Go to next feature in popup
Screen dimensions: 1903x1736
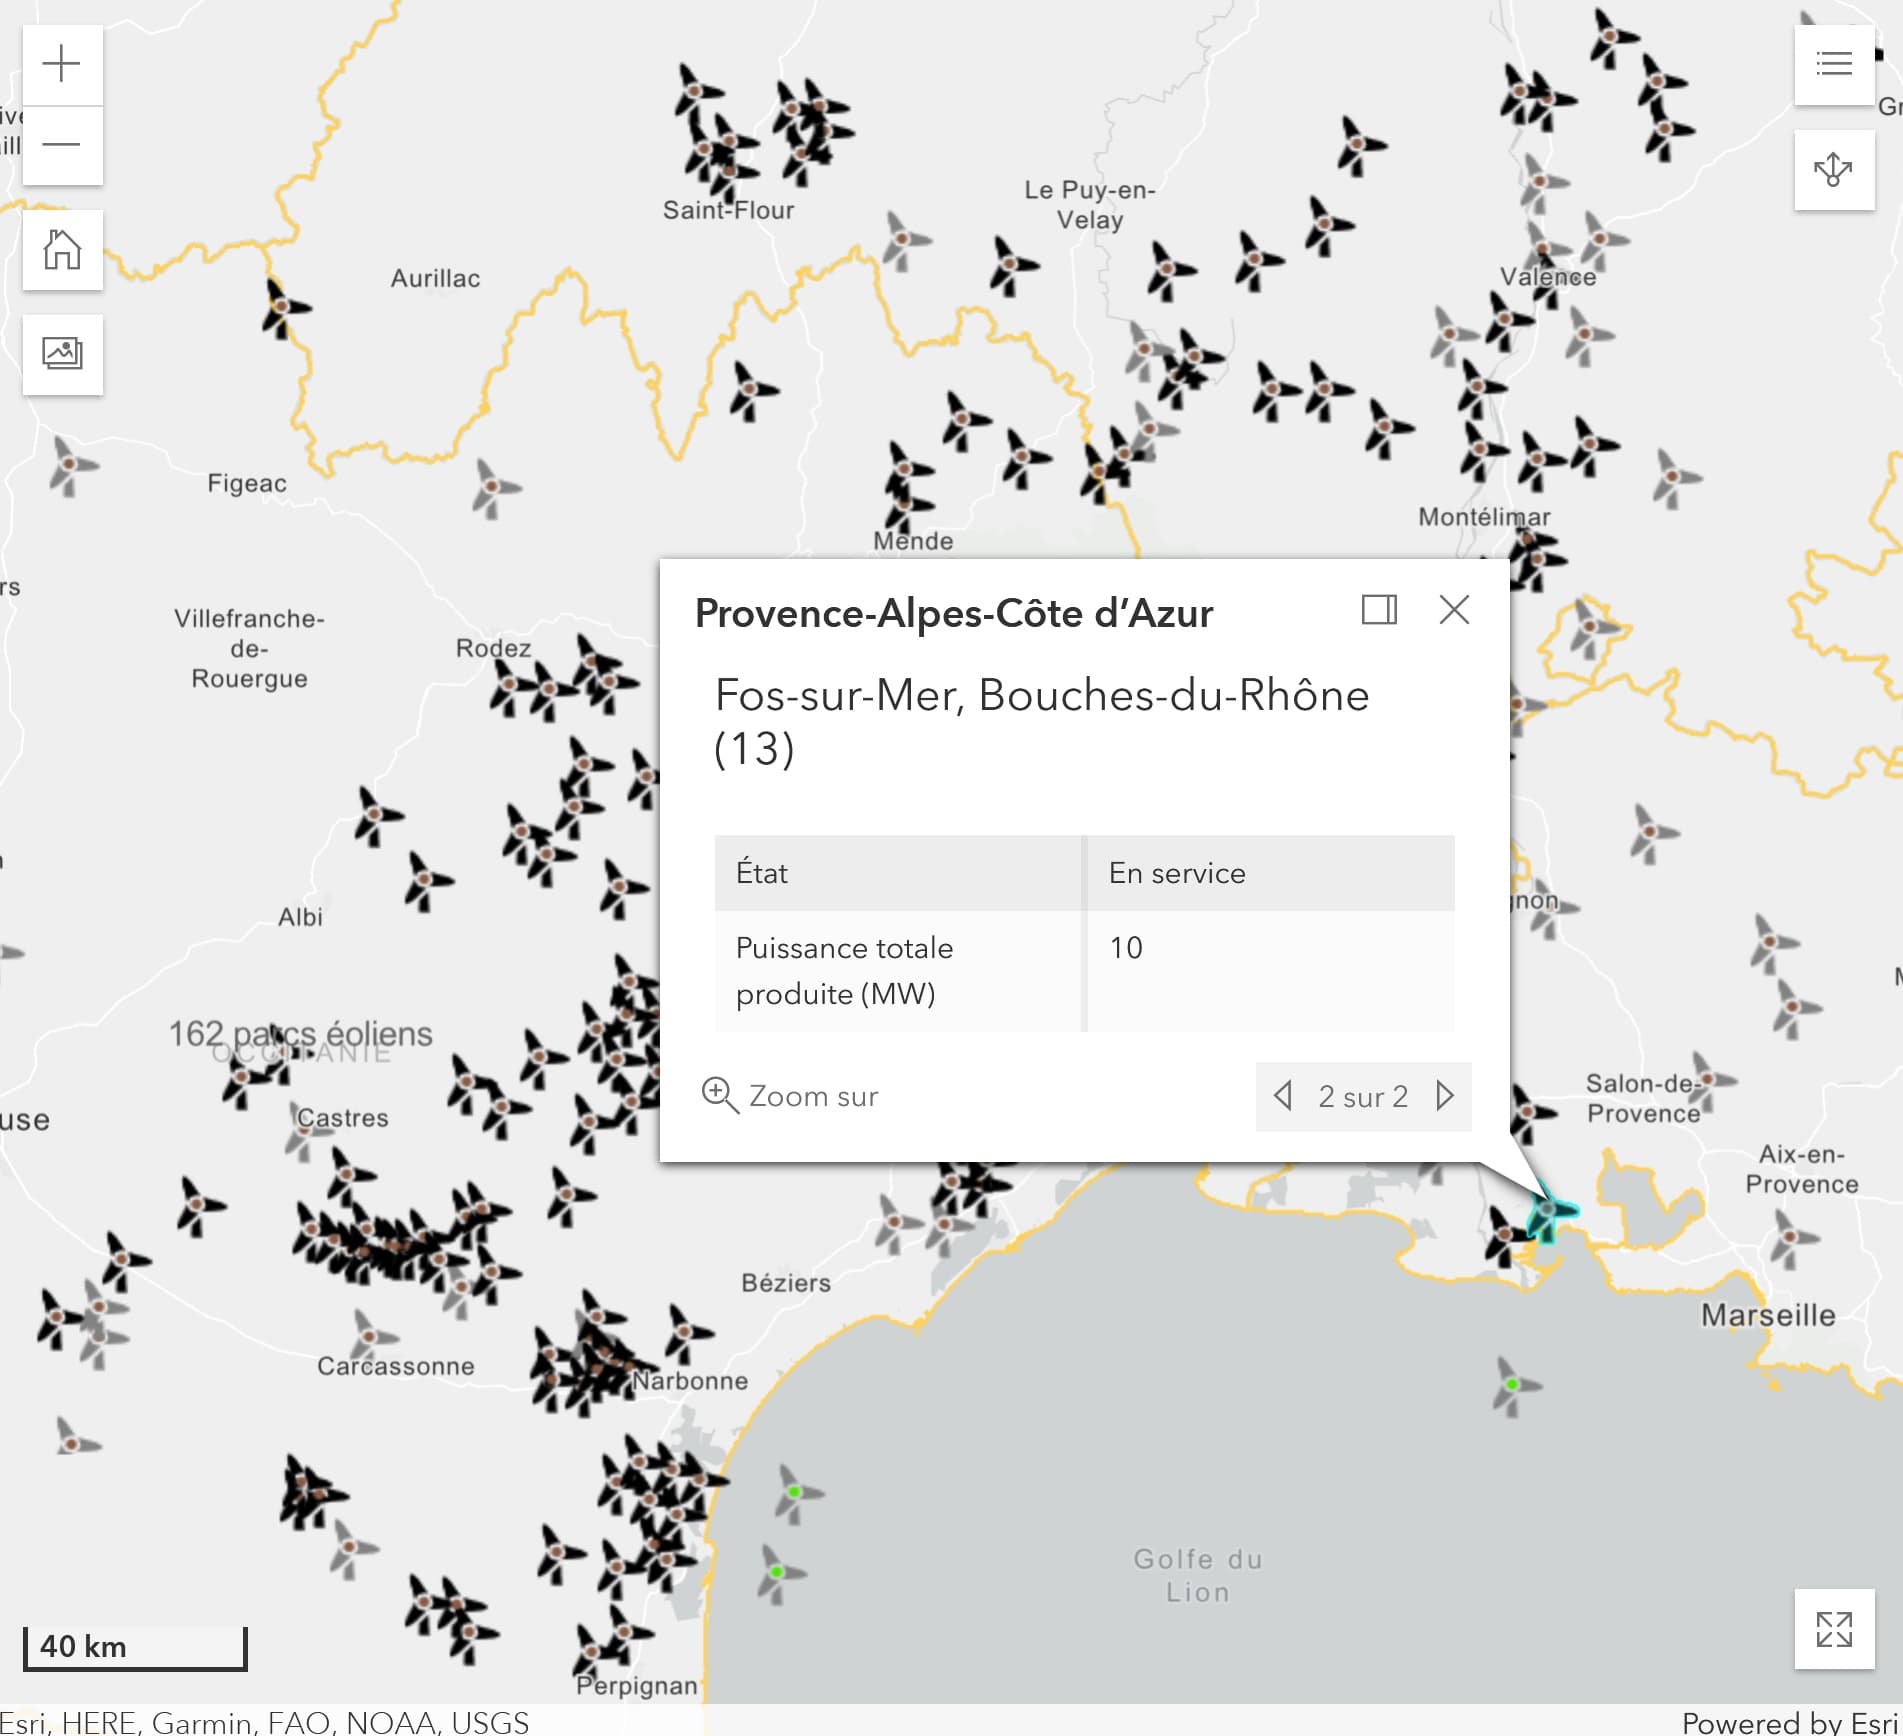pos(1445,1096)
